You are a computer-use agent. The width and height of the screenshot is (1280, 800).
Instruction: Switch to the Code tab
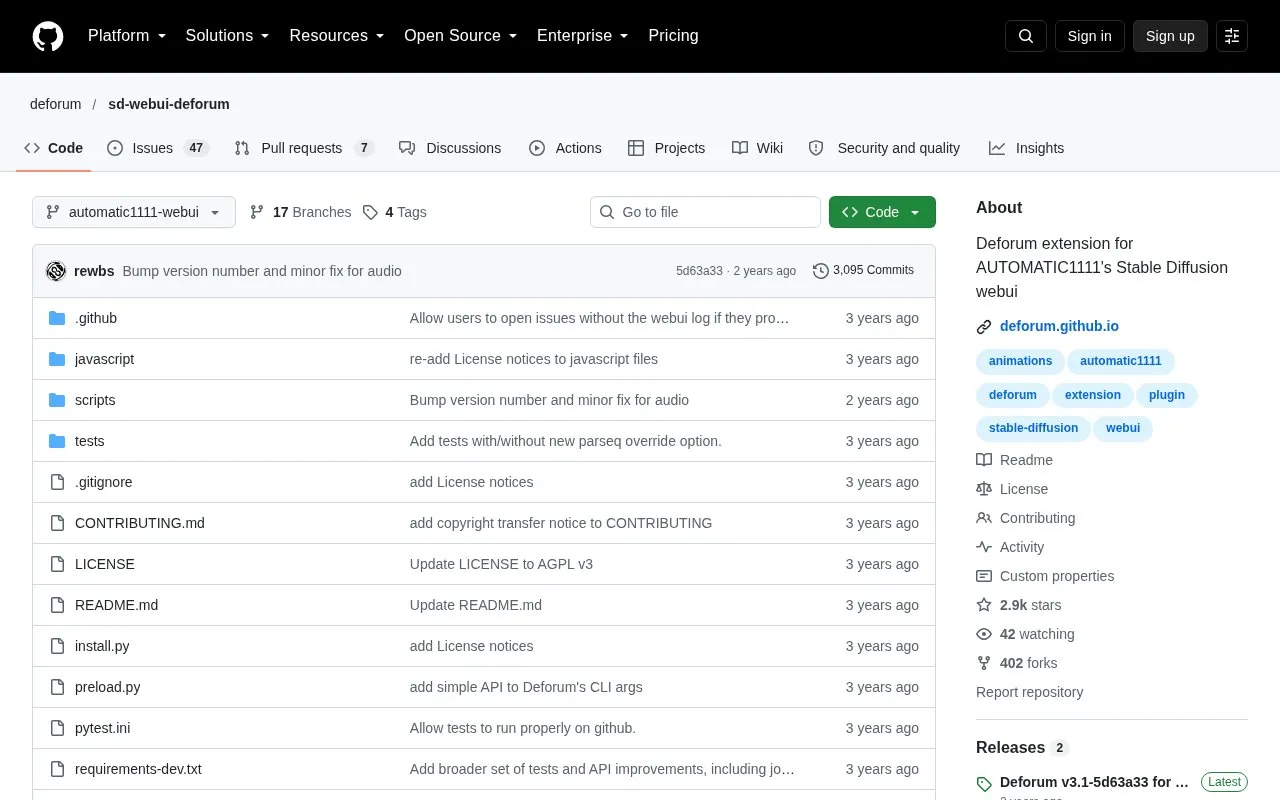54,148
